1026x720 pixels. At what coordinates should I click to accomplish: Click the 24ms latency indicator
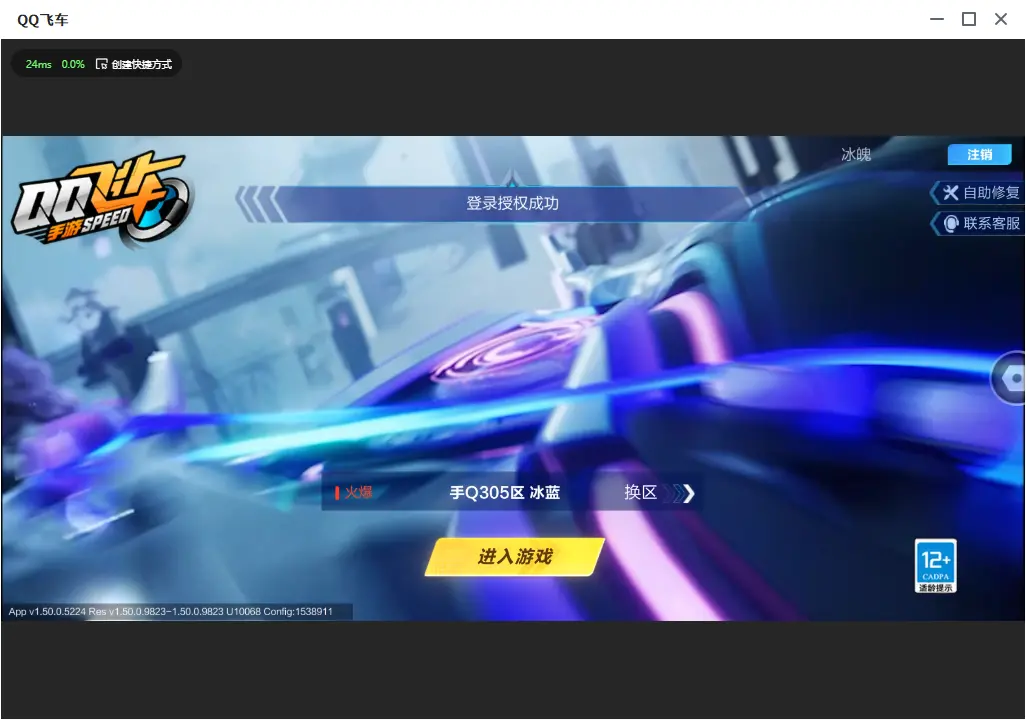pos(39,64)
